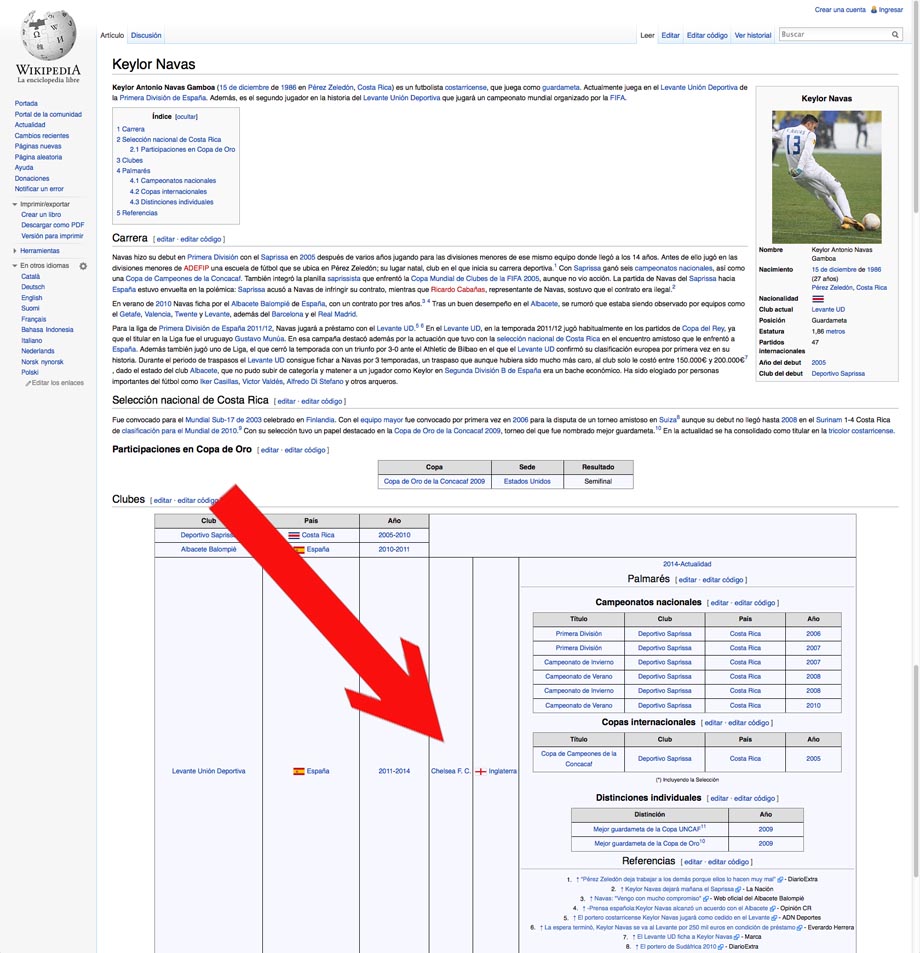
Task: Click the pencil icon by Editar los enlaces
Action: click(28, 383)
